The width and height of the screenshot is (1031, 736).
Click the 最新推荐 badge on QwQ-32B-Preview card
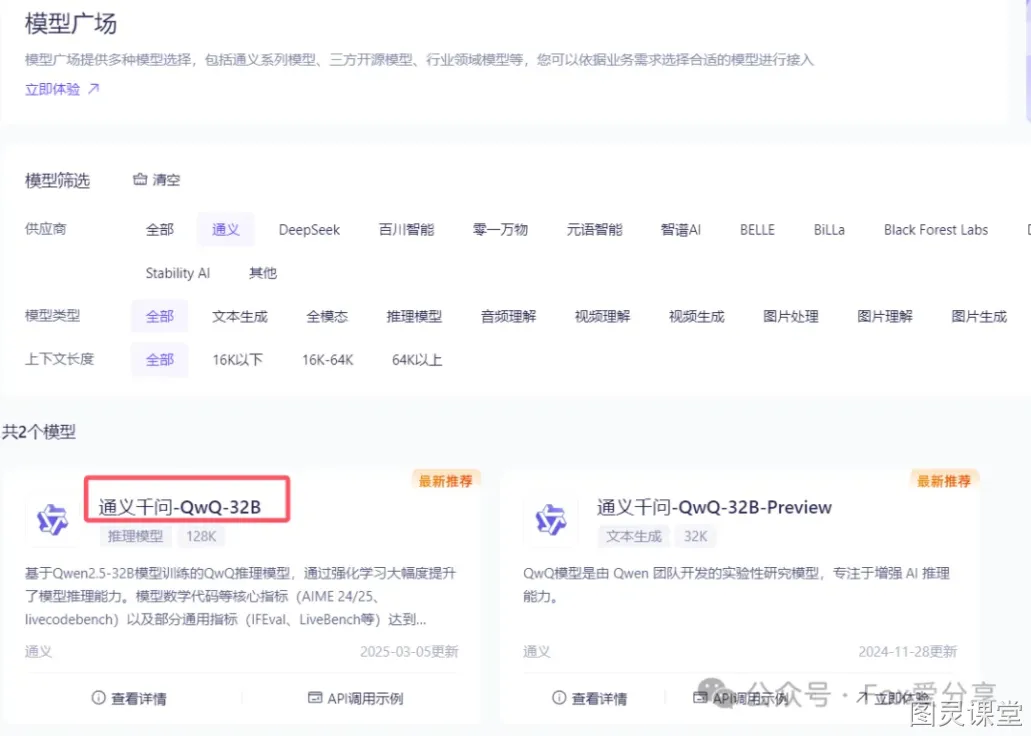(944, 481)
